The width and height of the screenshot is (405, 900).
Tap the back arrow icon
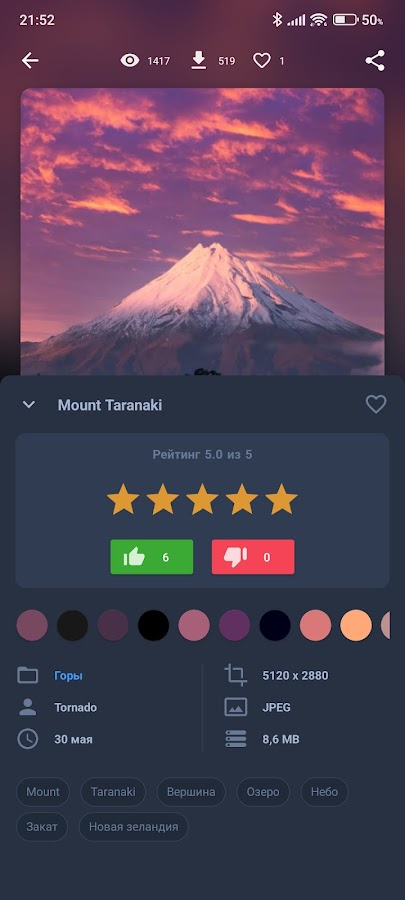coord(30,60)
